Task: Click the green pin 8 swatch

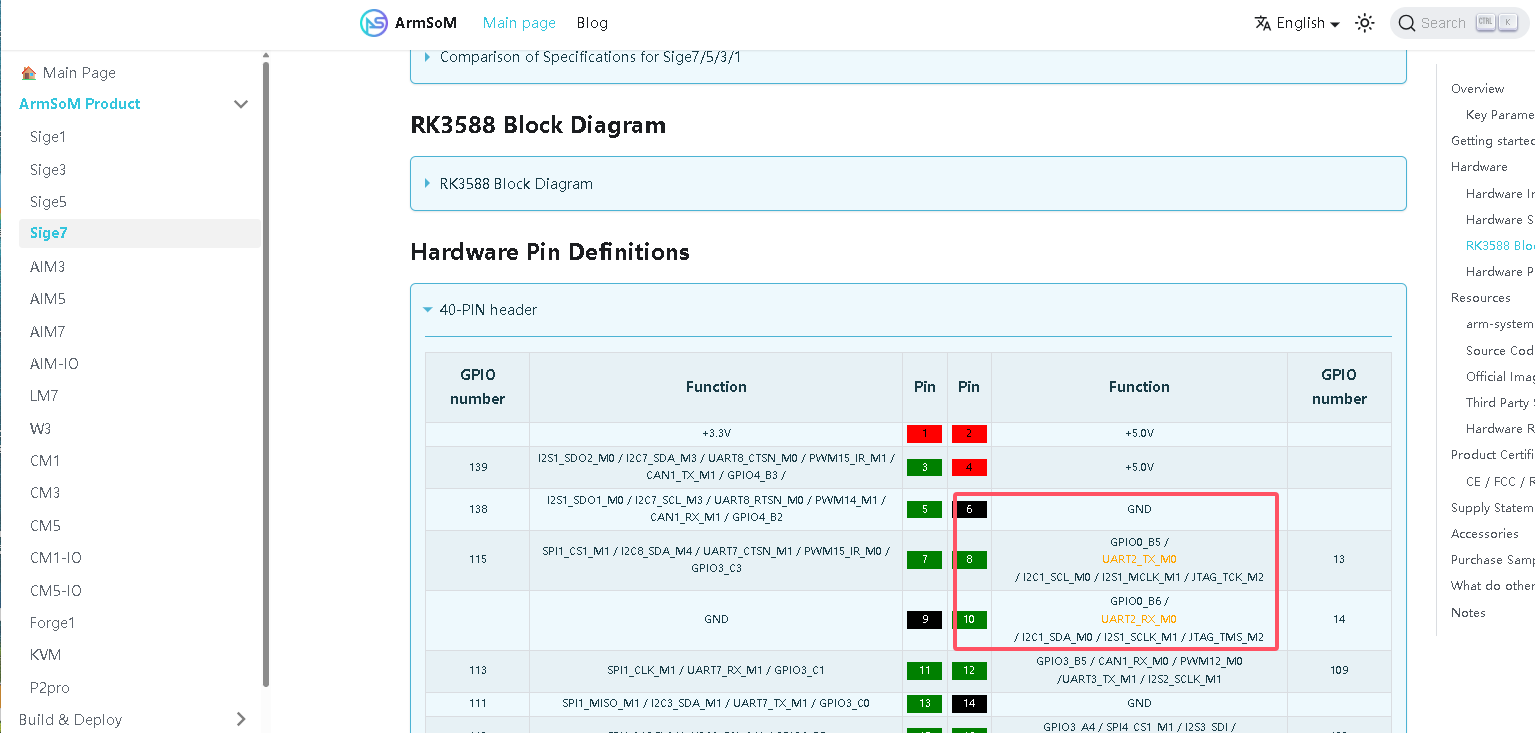Action: pos(969,559)
